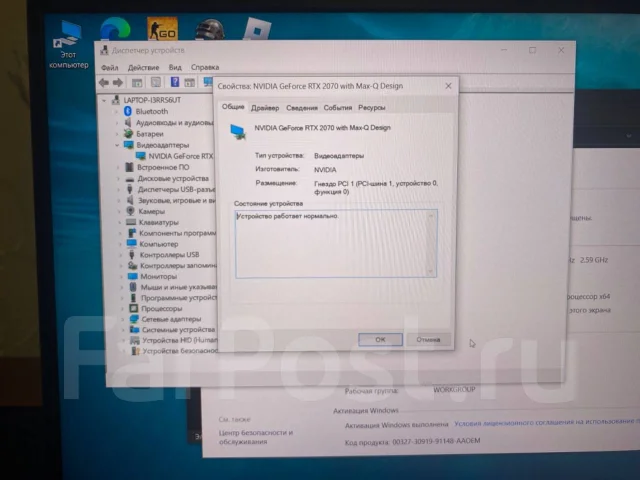This screenshot has width=640, height=480.
Task: Select the Bluetooth icon in device tree
Action: [128, 111]
